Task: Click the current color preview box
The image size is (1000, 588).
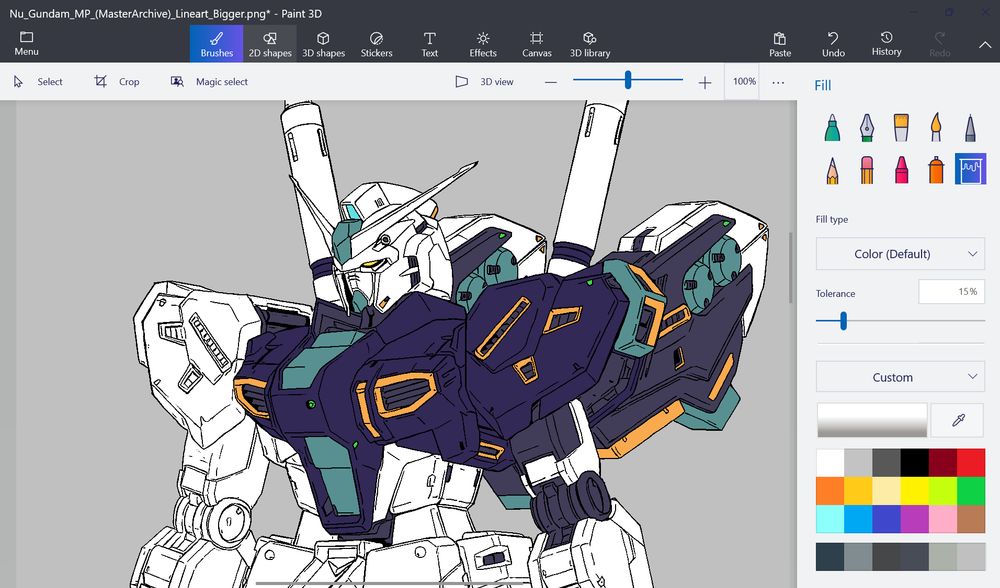Action: pyautogui.click(x=872, y=420)
